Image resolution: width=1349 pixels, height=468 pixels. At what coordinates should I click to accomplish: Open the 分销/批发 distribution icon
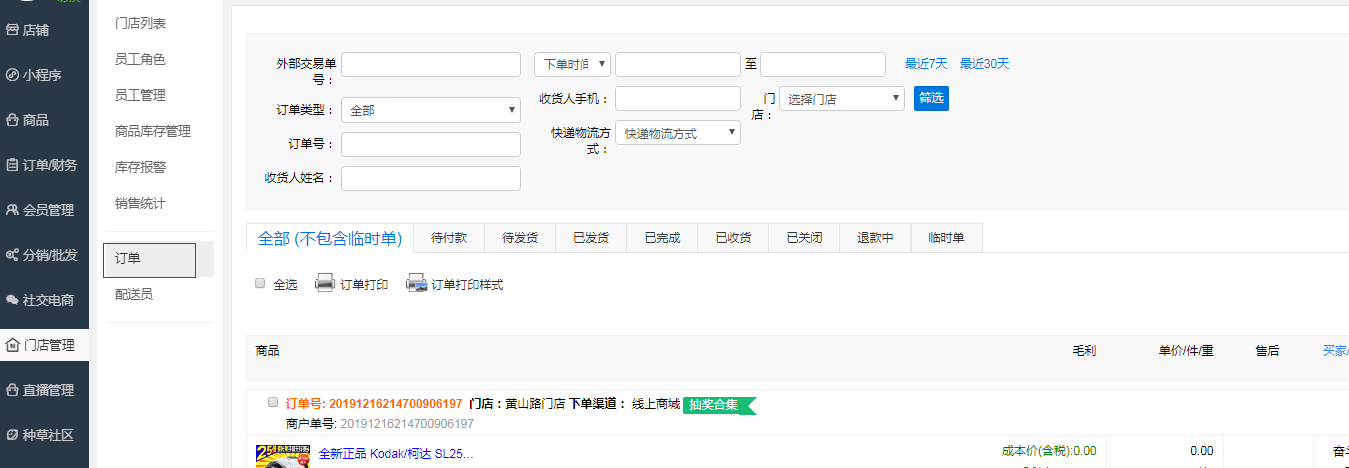12,255
